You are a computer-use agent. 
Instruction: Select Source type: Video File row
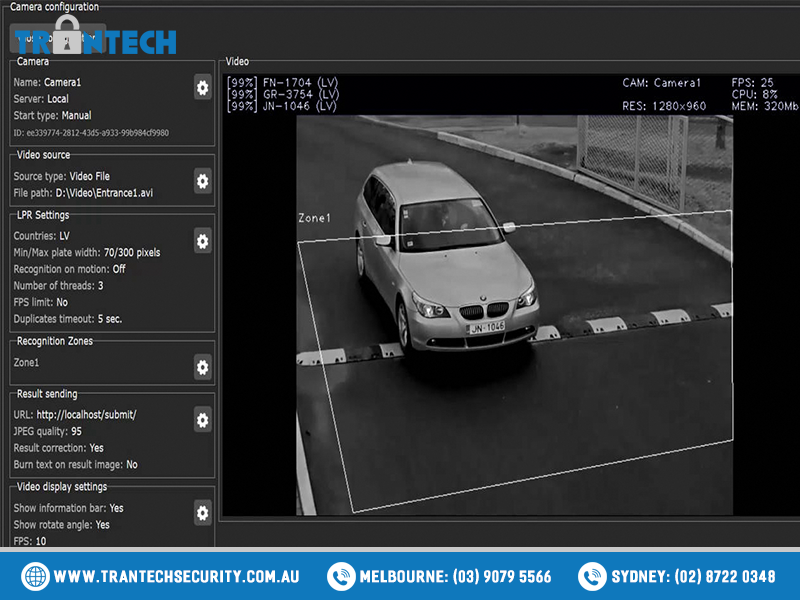(x=61, y=176)
